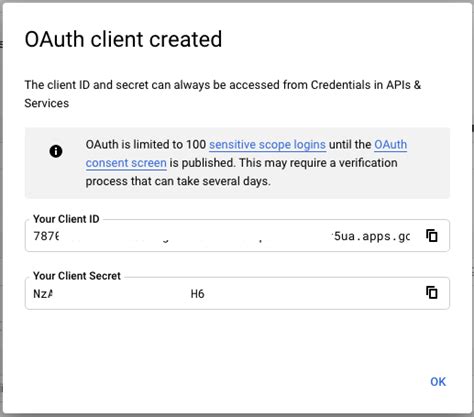Click the info icon in the notice banner

click(x=56, y=151)
